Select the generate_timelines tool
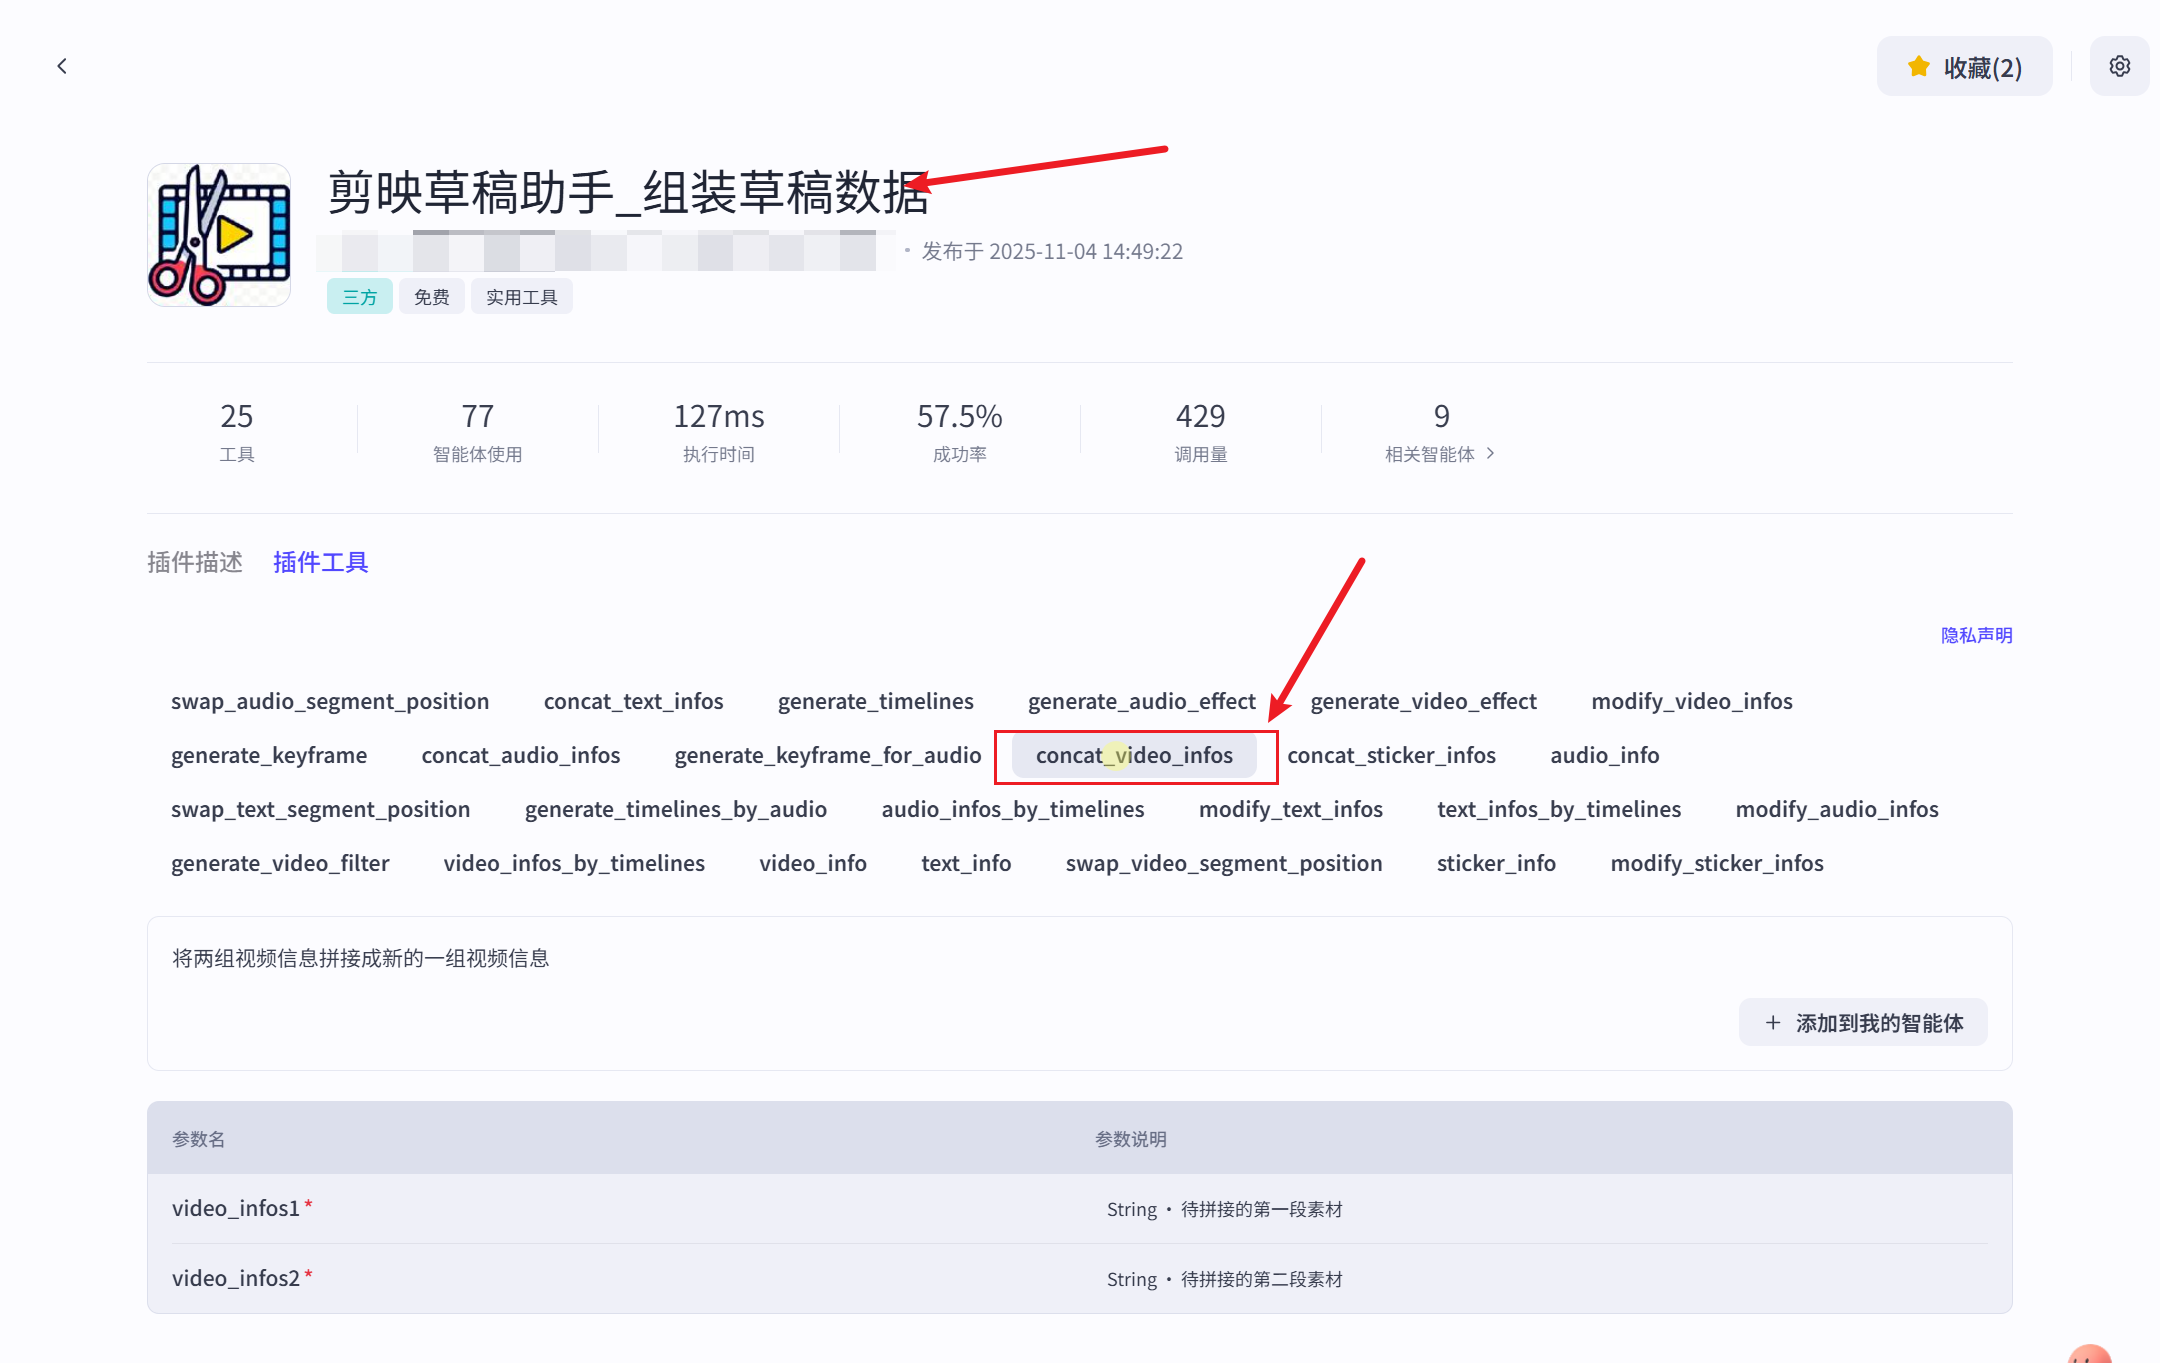The height and width of the screenshot is (1363, 2160). (875, 701)
